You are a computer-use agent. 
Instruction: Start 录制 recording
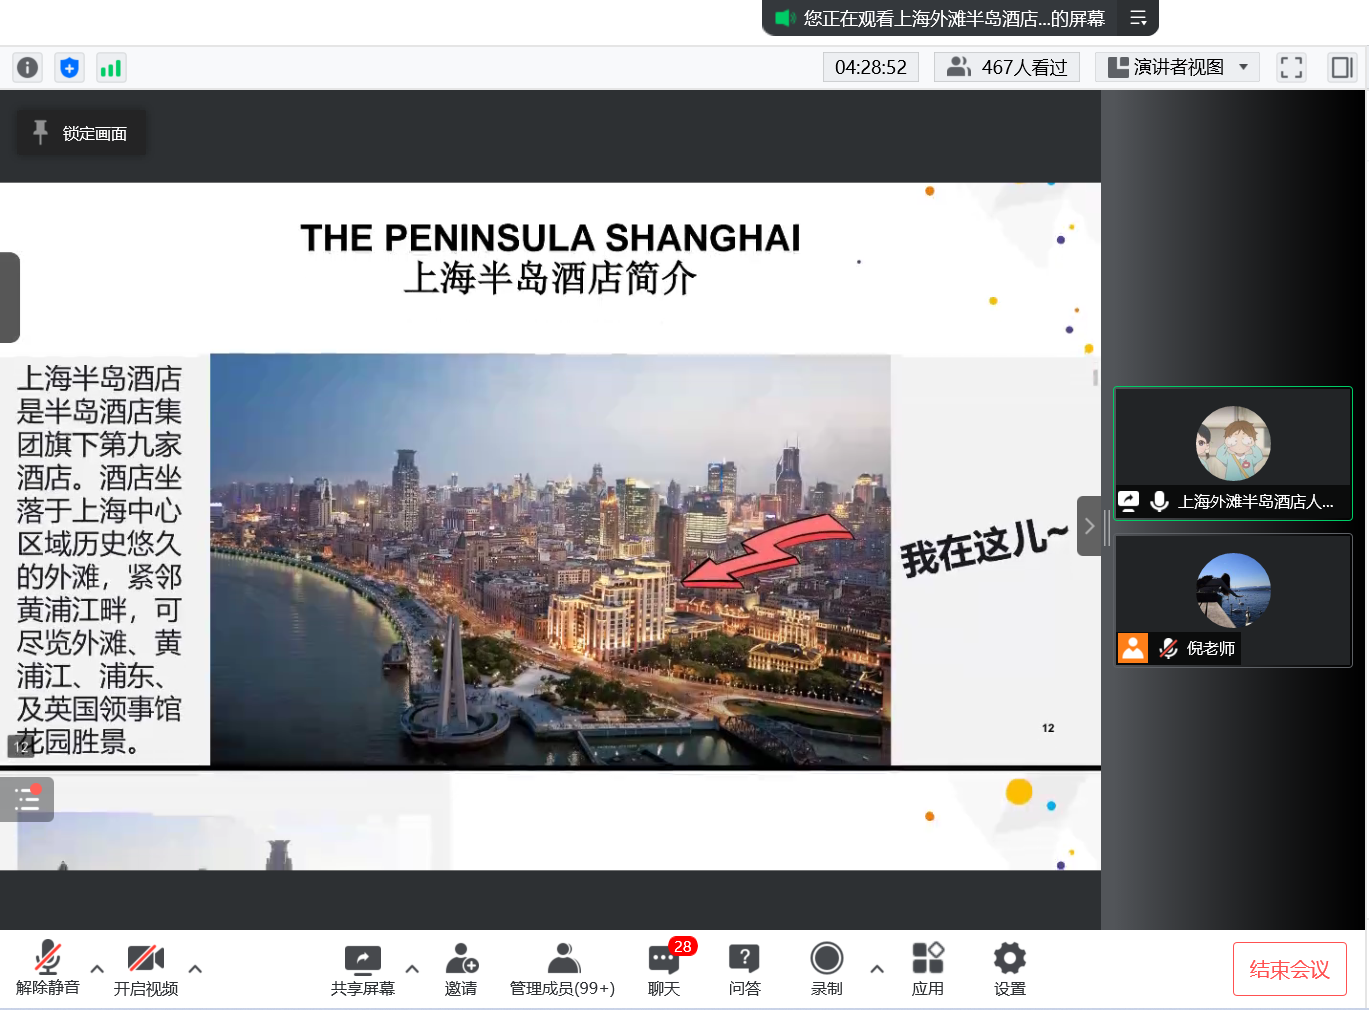pyautogui.click(x=827, y=968)
